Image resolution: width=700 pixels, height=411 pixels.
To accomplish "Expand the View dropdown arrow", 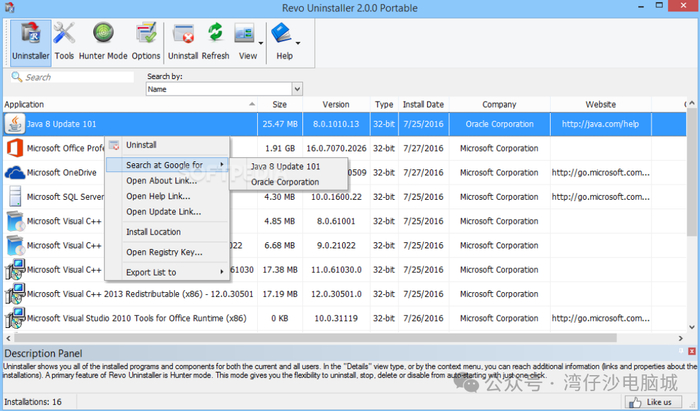I will 261,43.
